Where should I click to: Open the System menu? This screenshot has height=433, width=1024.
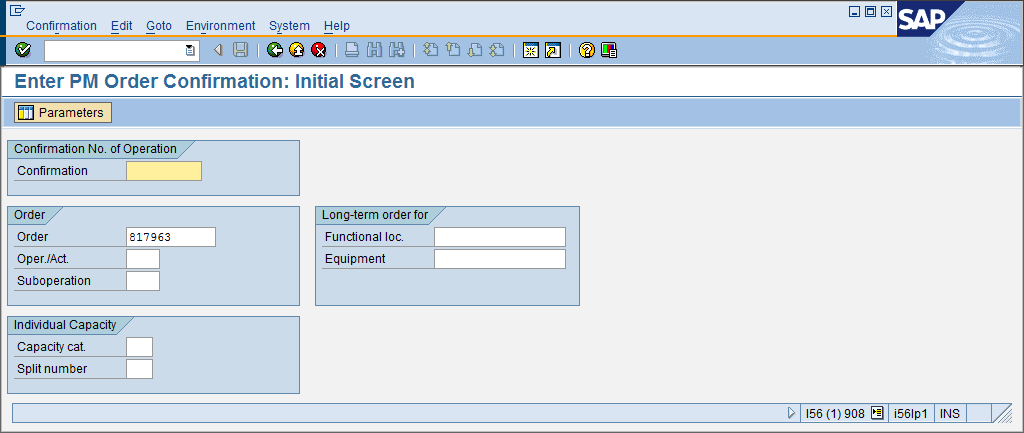point(289,26)
